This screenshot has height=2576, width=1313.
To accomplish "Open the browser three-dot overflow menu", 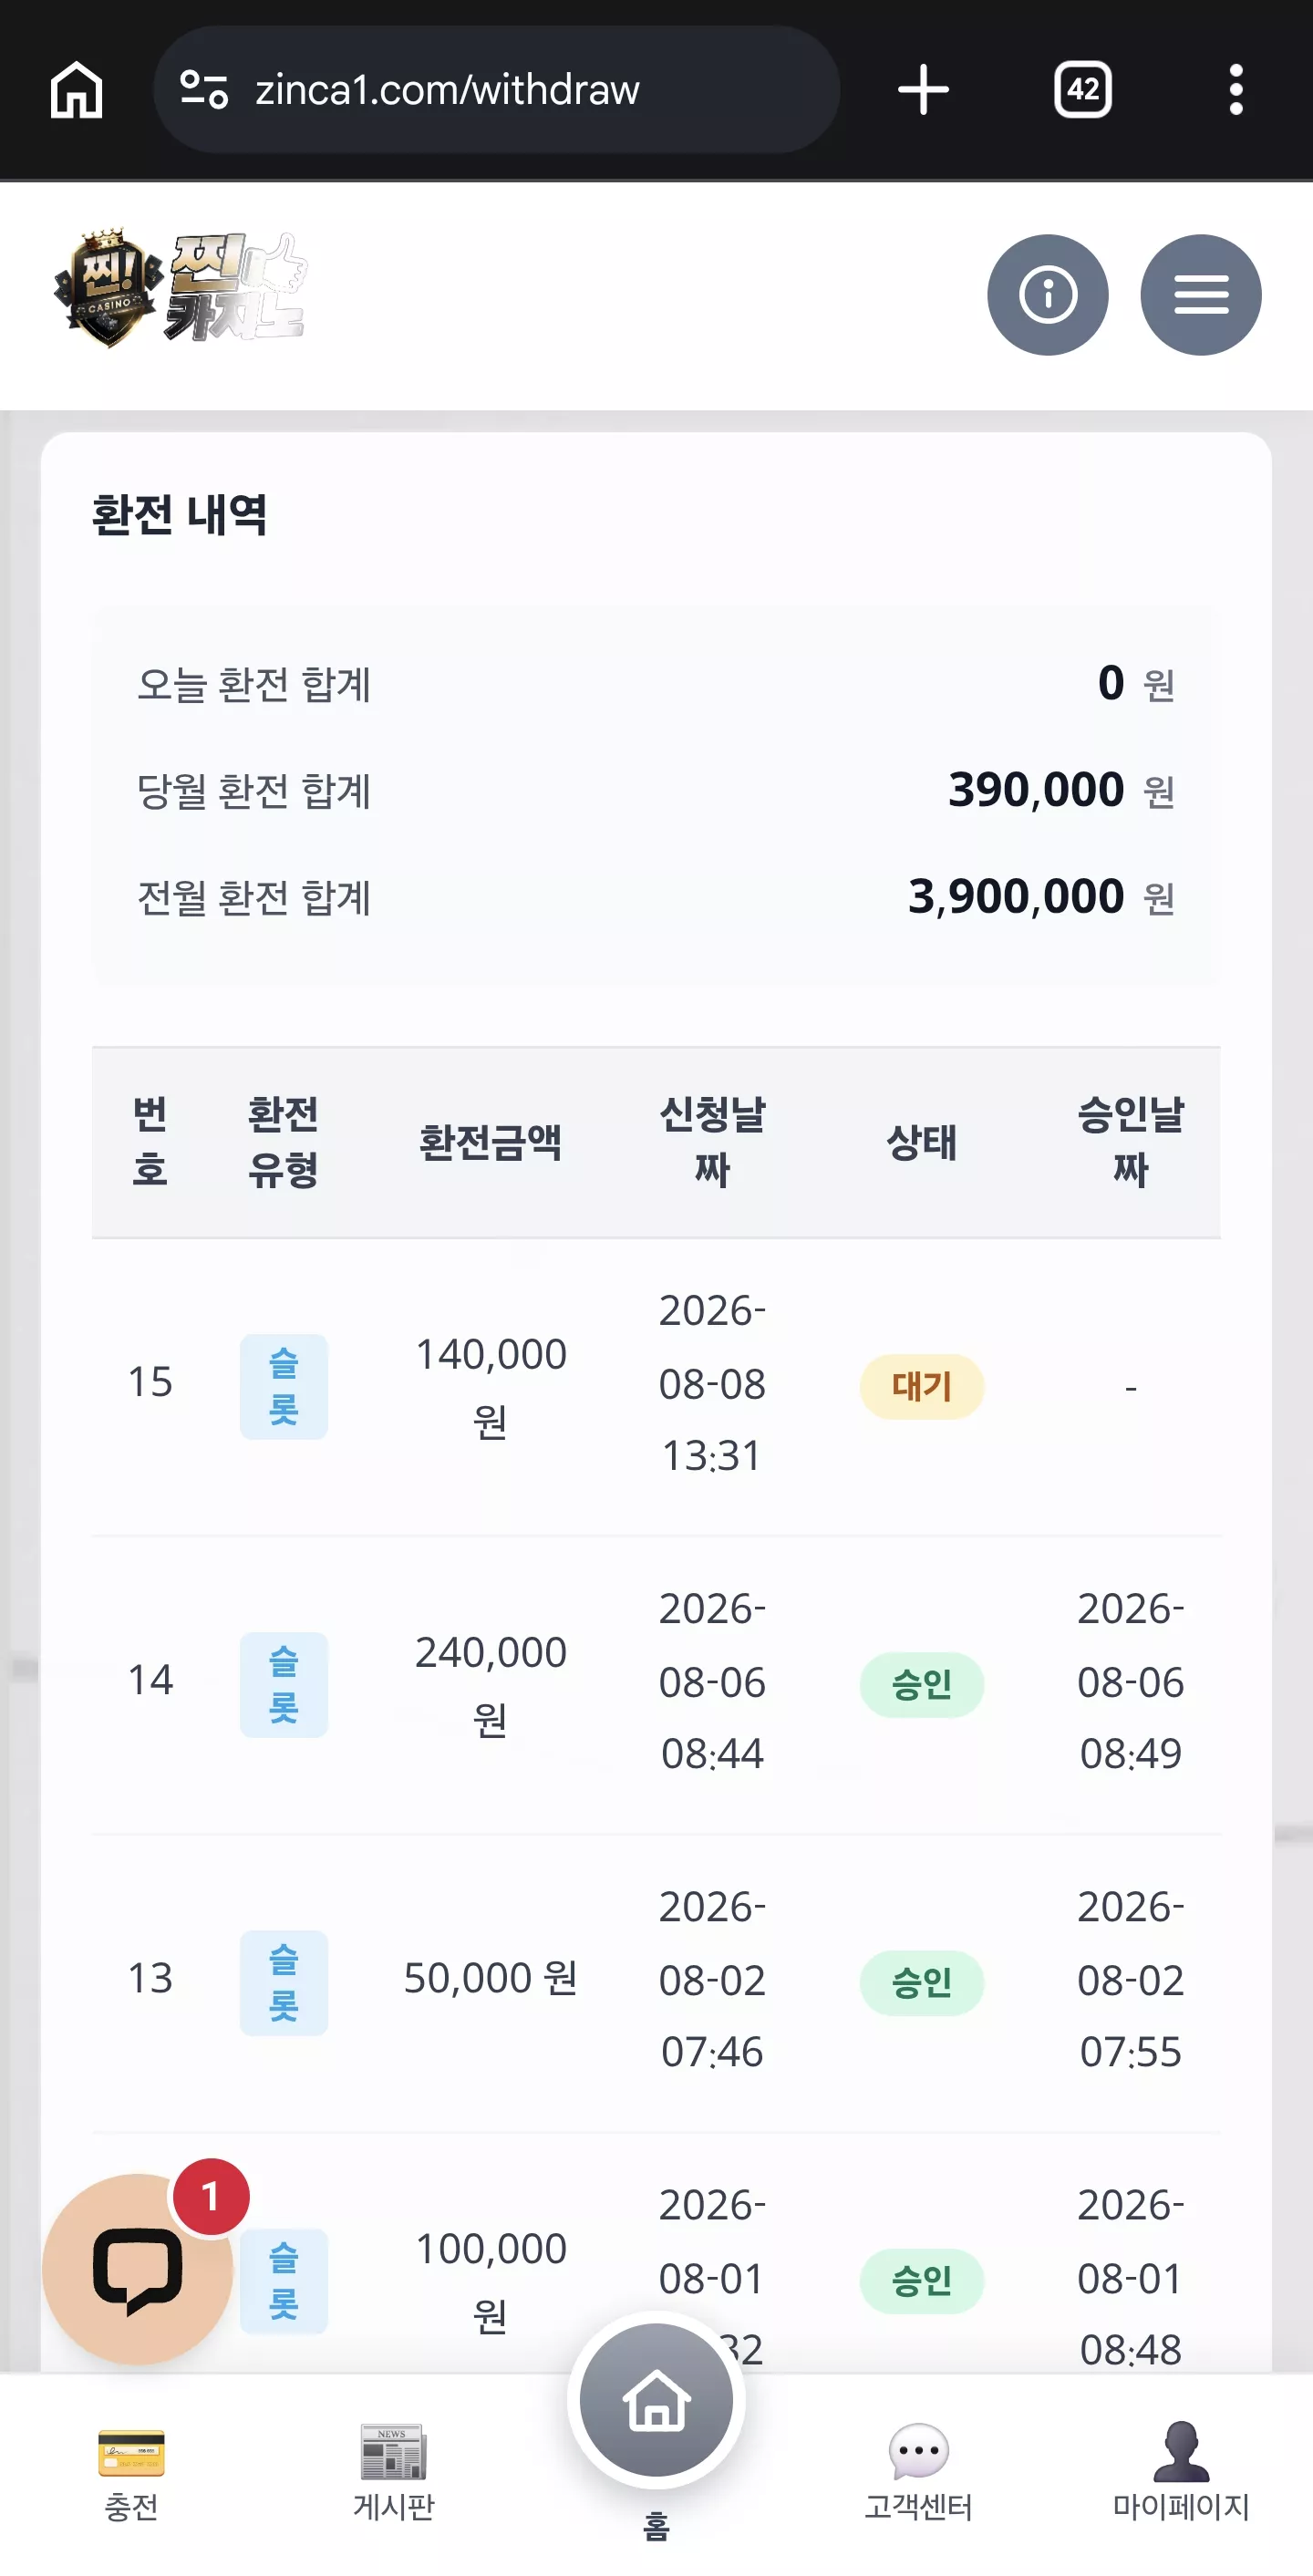I will pos(1236,90).
